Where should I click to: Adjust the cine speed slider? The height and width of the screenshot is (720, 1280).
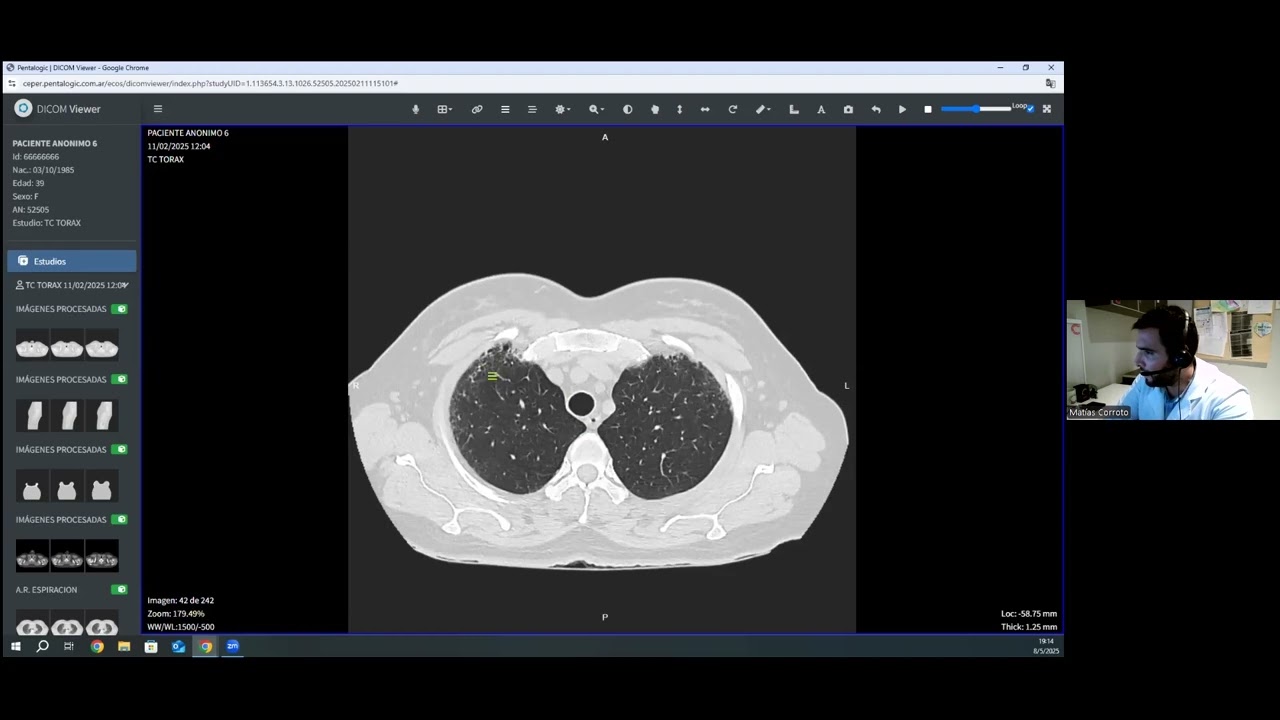pos(976,109)
